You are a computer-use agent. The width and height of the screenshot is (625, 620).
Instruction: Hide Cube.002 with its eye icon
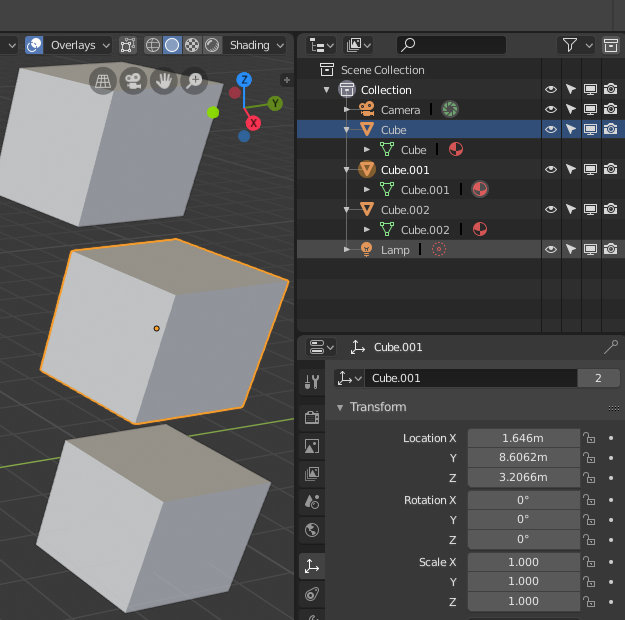pos(551,209)
